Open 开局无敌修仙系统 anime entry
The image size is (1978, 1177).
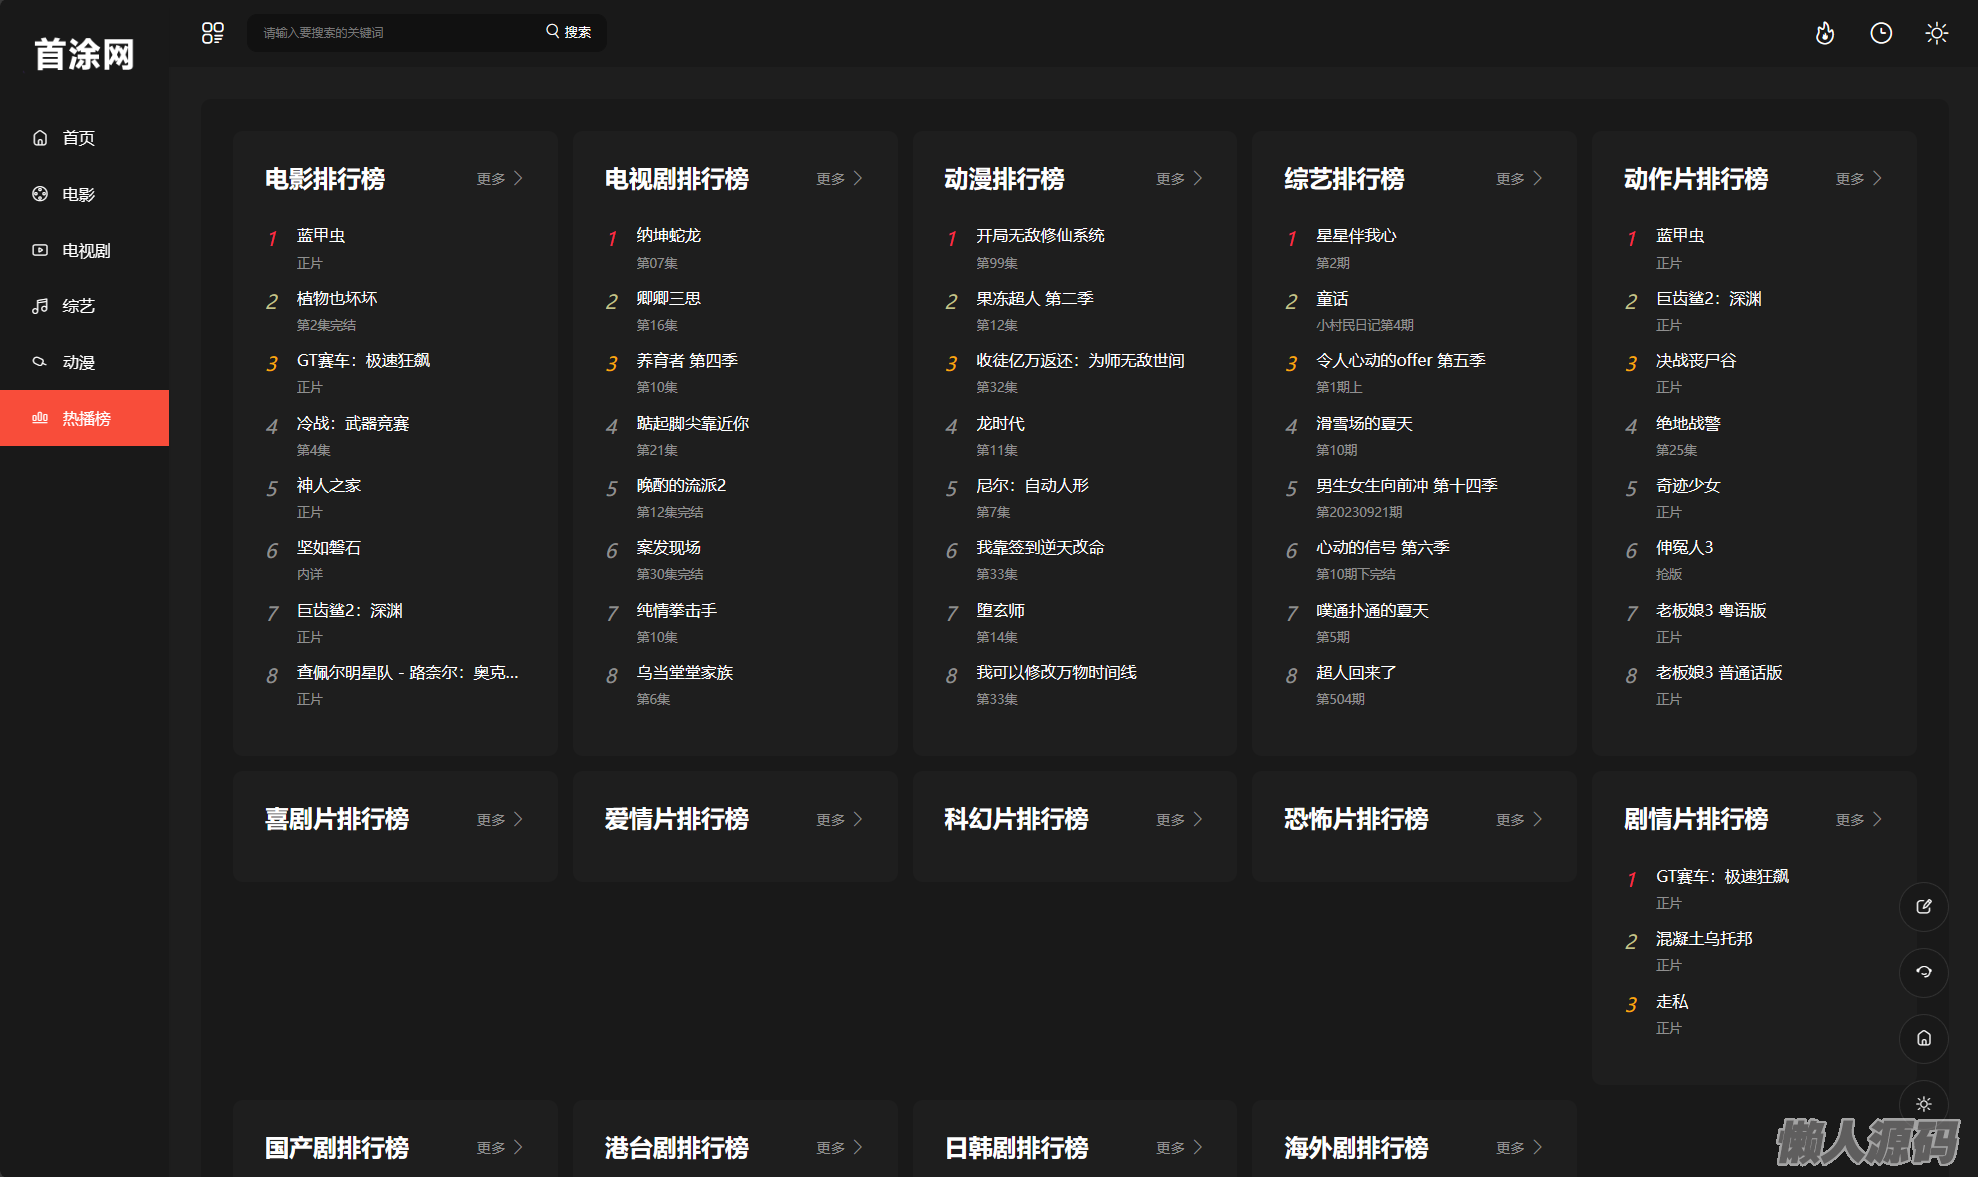[1039, 236]
